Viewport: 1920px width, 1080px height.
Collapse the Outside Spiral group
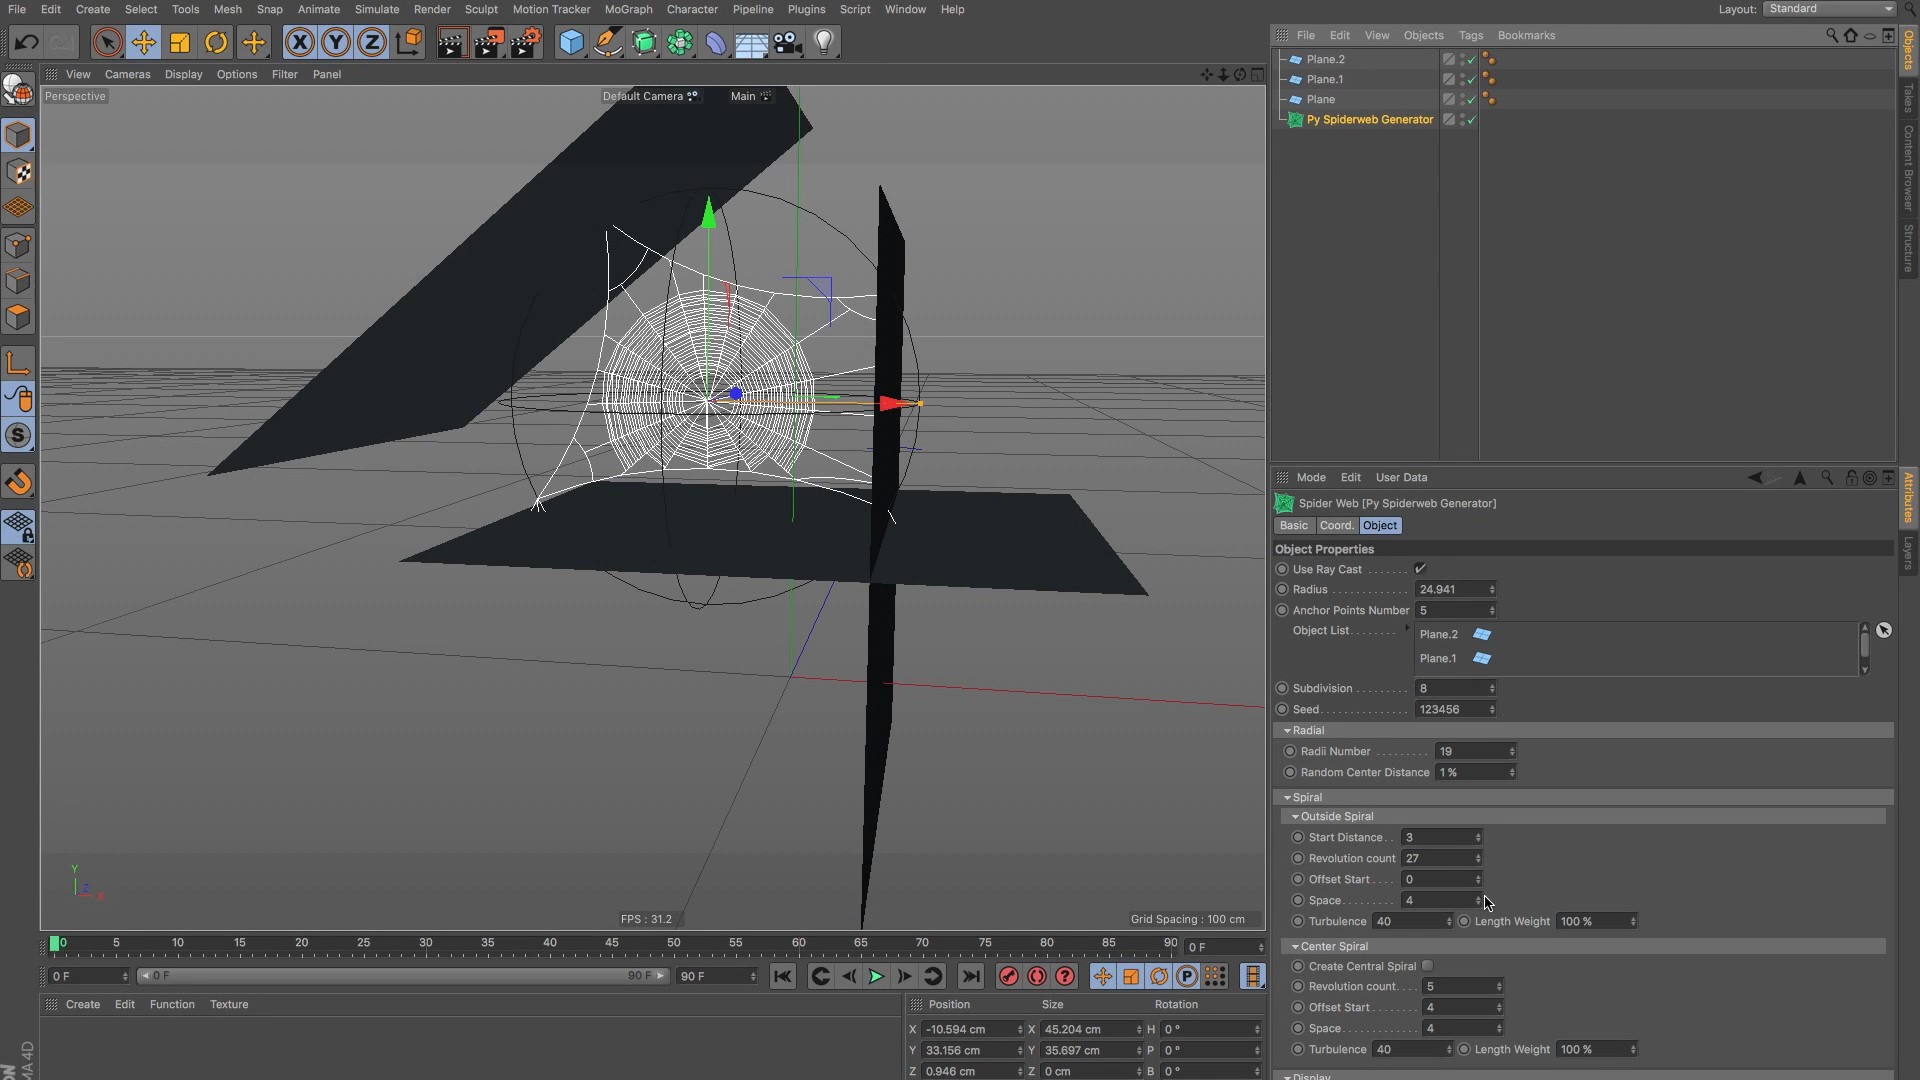click(x=1296, y=817)
